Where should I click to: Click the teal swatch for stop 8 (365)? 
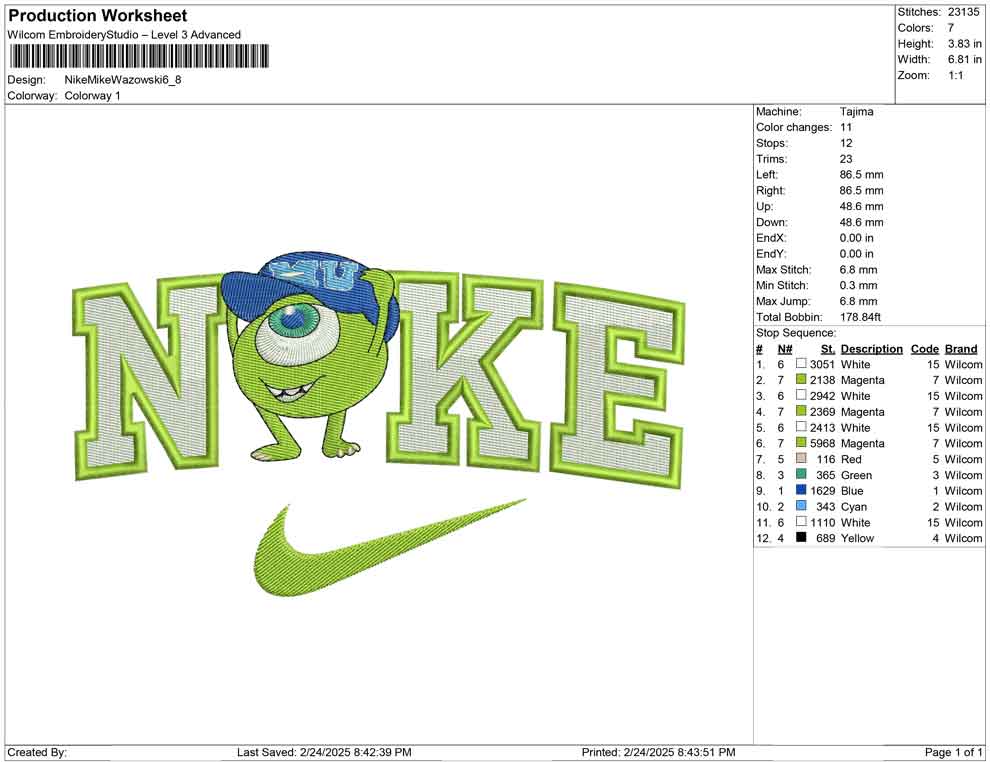tap(801, 474)
